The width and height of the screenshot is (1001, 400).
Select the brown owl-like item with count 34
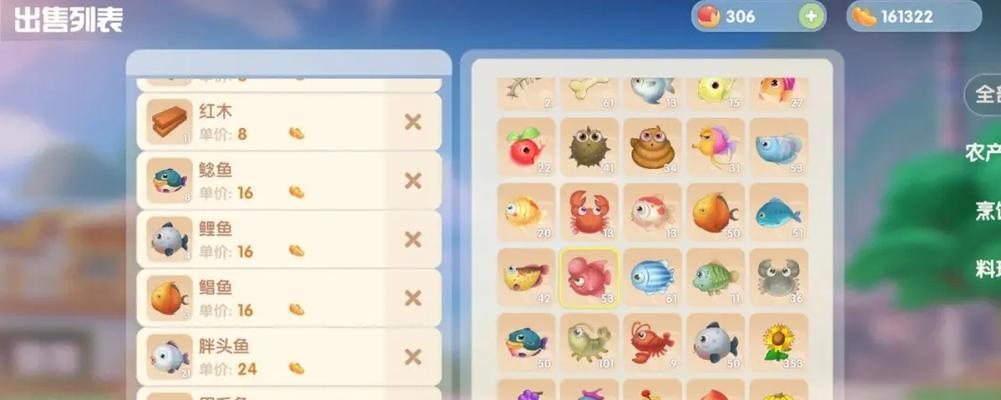652,147
